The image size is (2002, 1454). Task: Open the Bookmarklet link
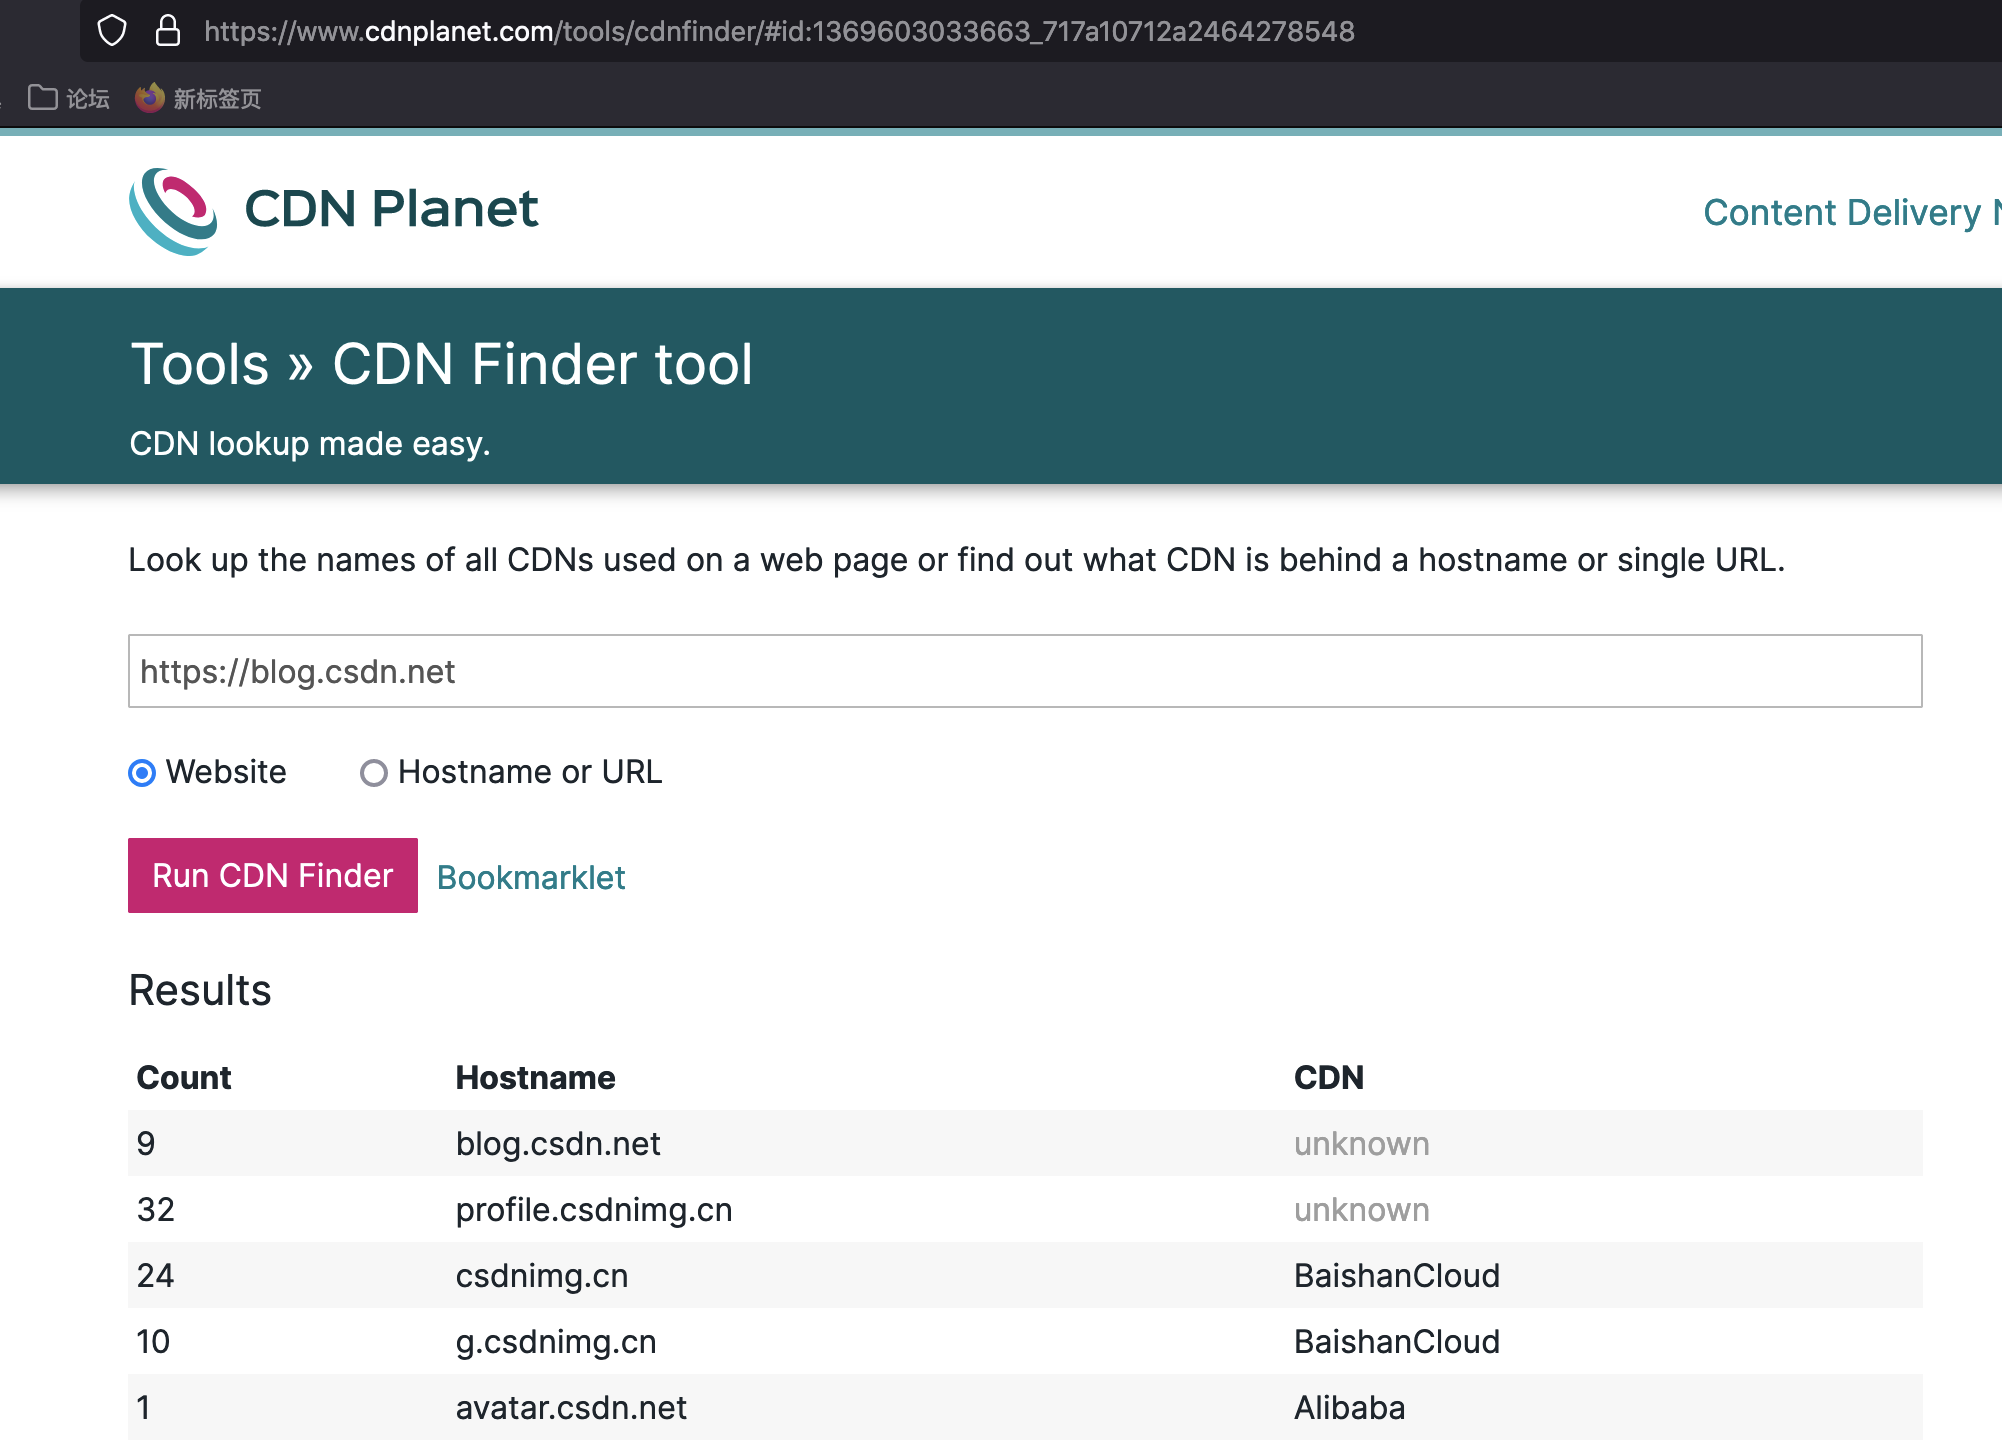531,877
